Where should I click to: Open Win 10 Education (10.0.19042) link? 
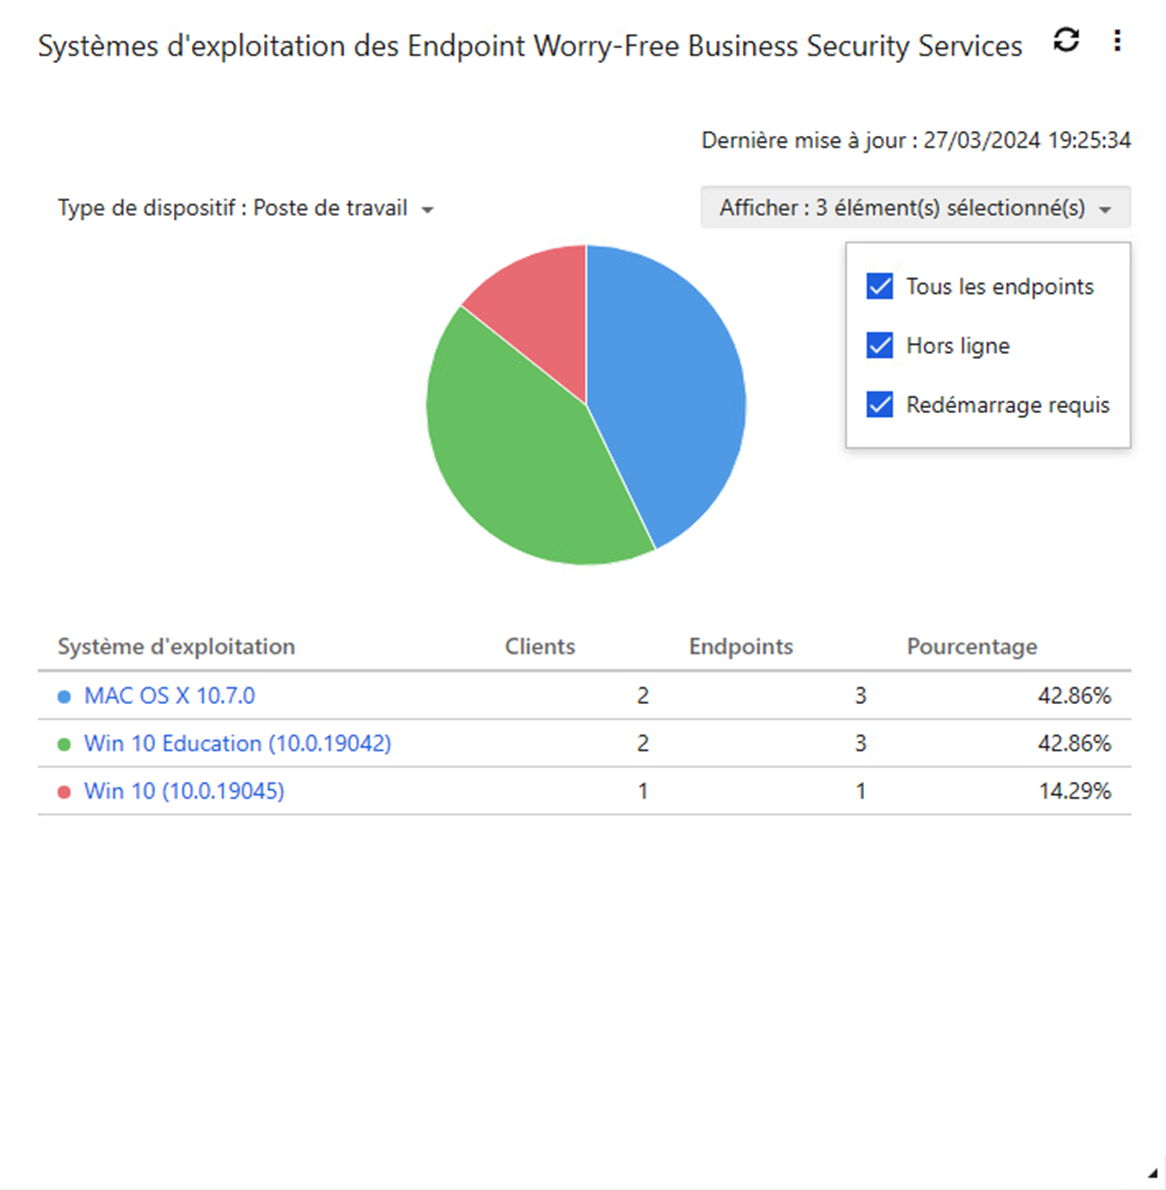click(x=237, y=744)
